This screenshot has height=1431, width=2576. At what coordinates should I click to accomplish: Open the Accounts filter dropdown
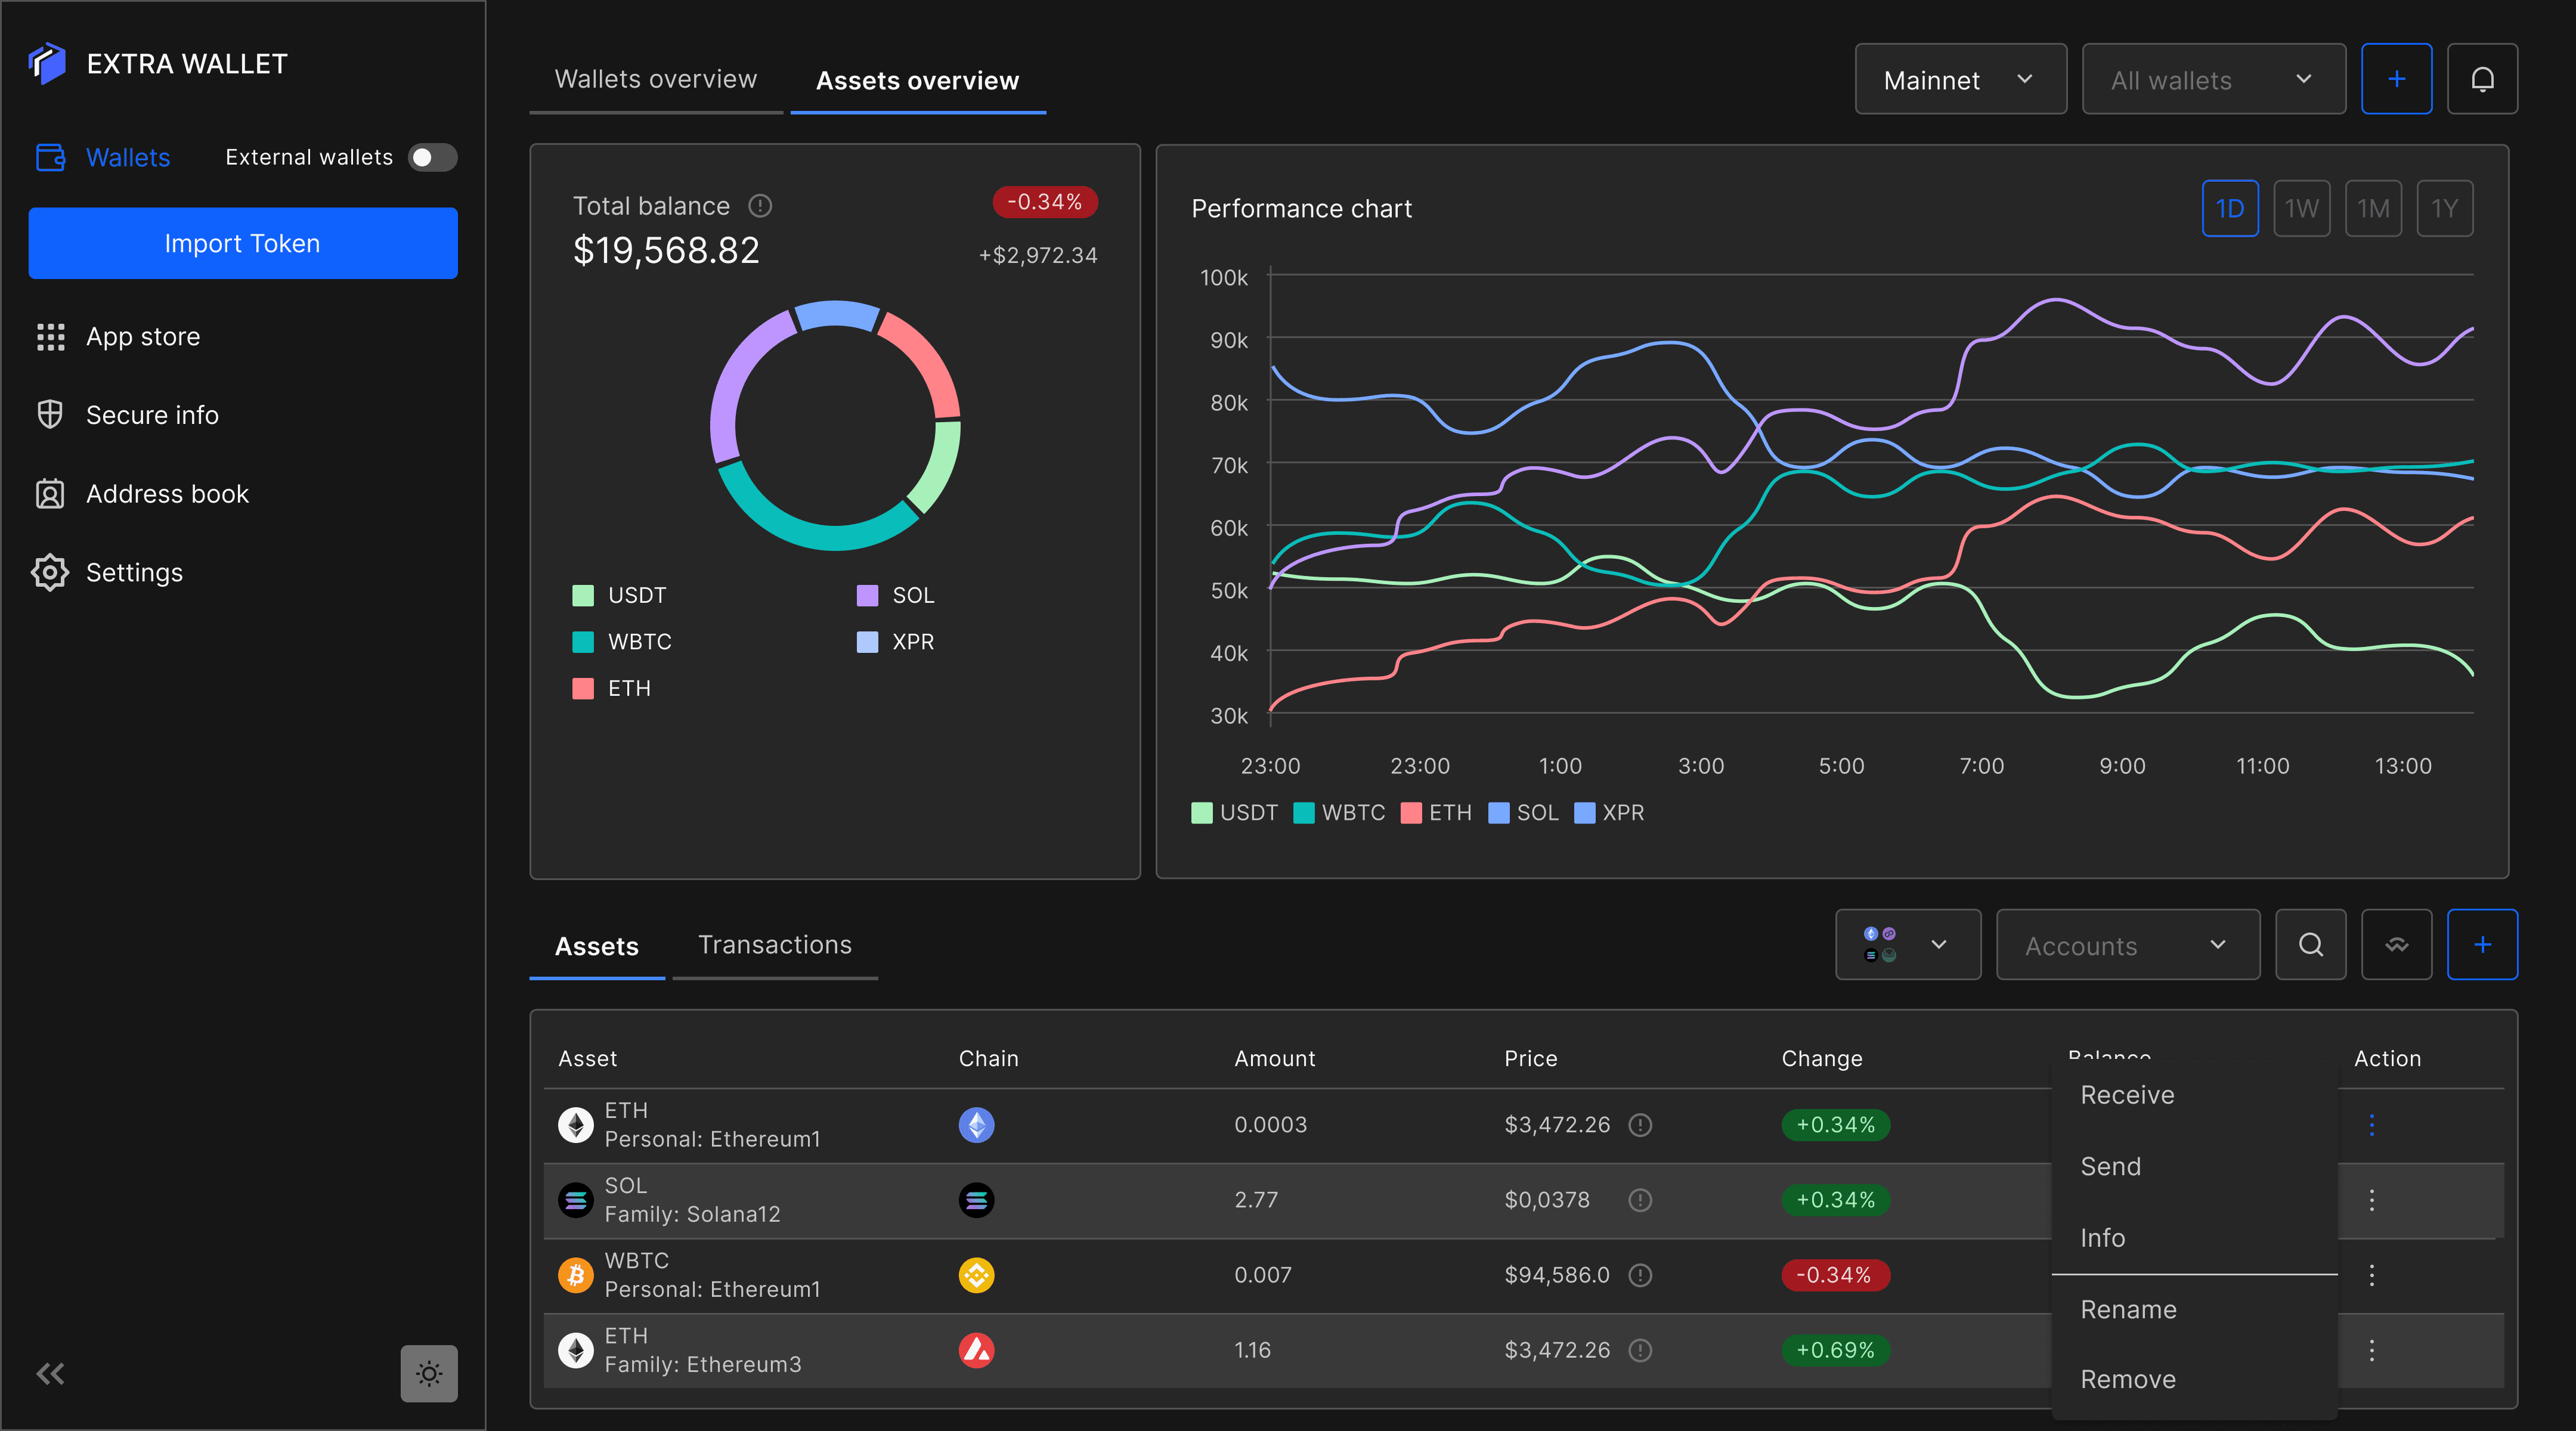(x=2127, y=944)
